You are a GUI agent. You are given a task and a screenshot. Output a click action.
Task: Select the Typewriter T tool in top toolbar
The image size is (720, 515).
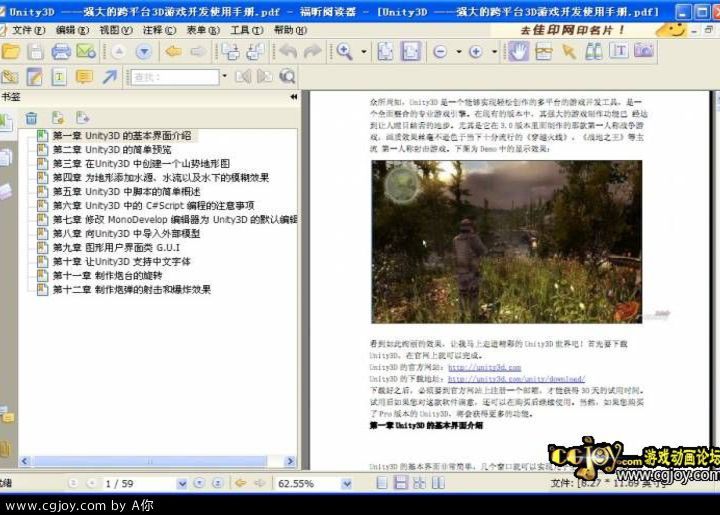[x=619, y=50]
